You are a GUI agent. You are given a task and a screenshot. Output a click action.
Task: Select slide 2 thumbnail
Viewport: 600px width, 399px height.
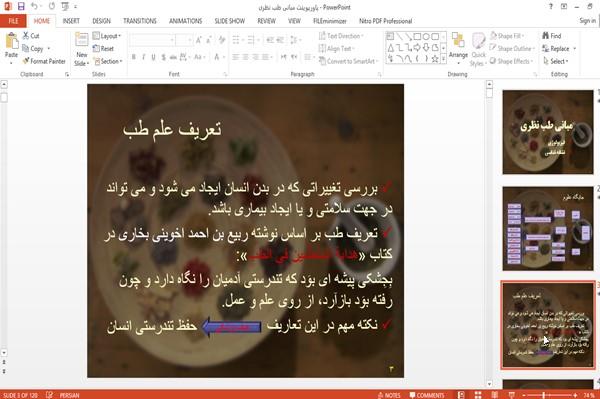[x=548, y=228]
